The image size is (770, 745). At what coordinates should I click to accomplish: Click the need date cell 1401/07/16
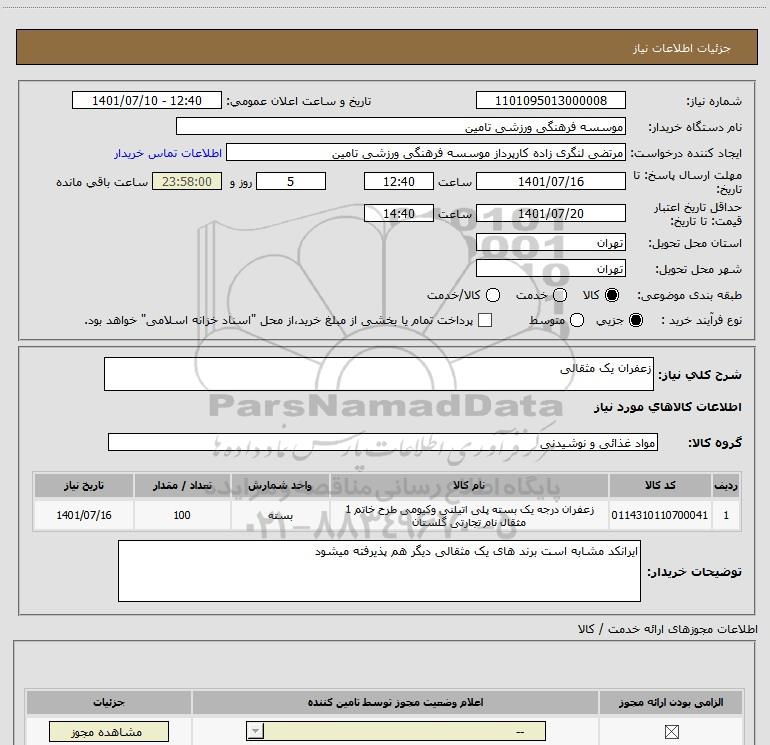[x=83, y=515]
